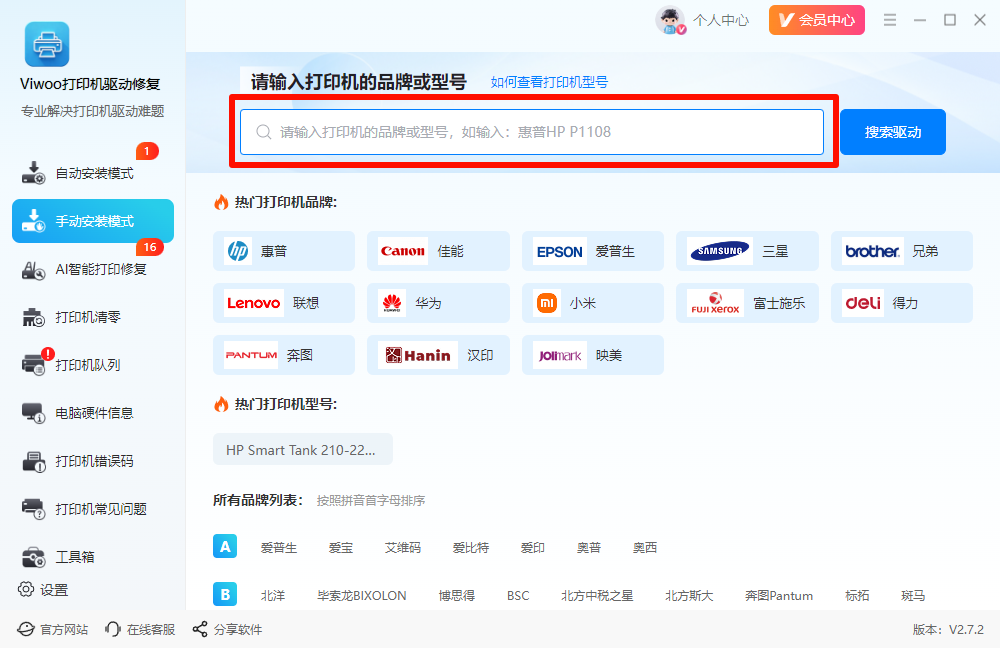
Task: Click version text 版本: V2.7.2
Action: coord(948,630)
